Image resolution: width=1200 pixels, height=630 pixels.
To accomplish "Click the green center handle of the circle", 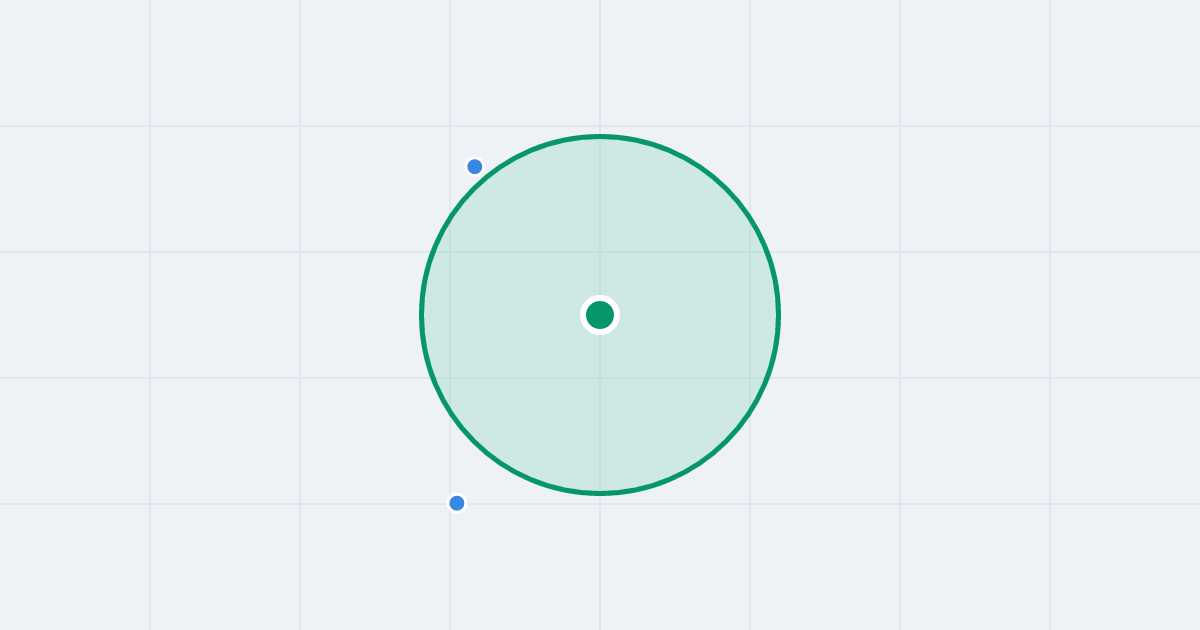I will coord(600,315).
